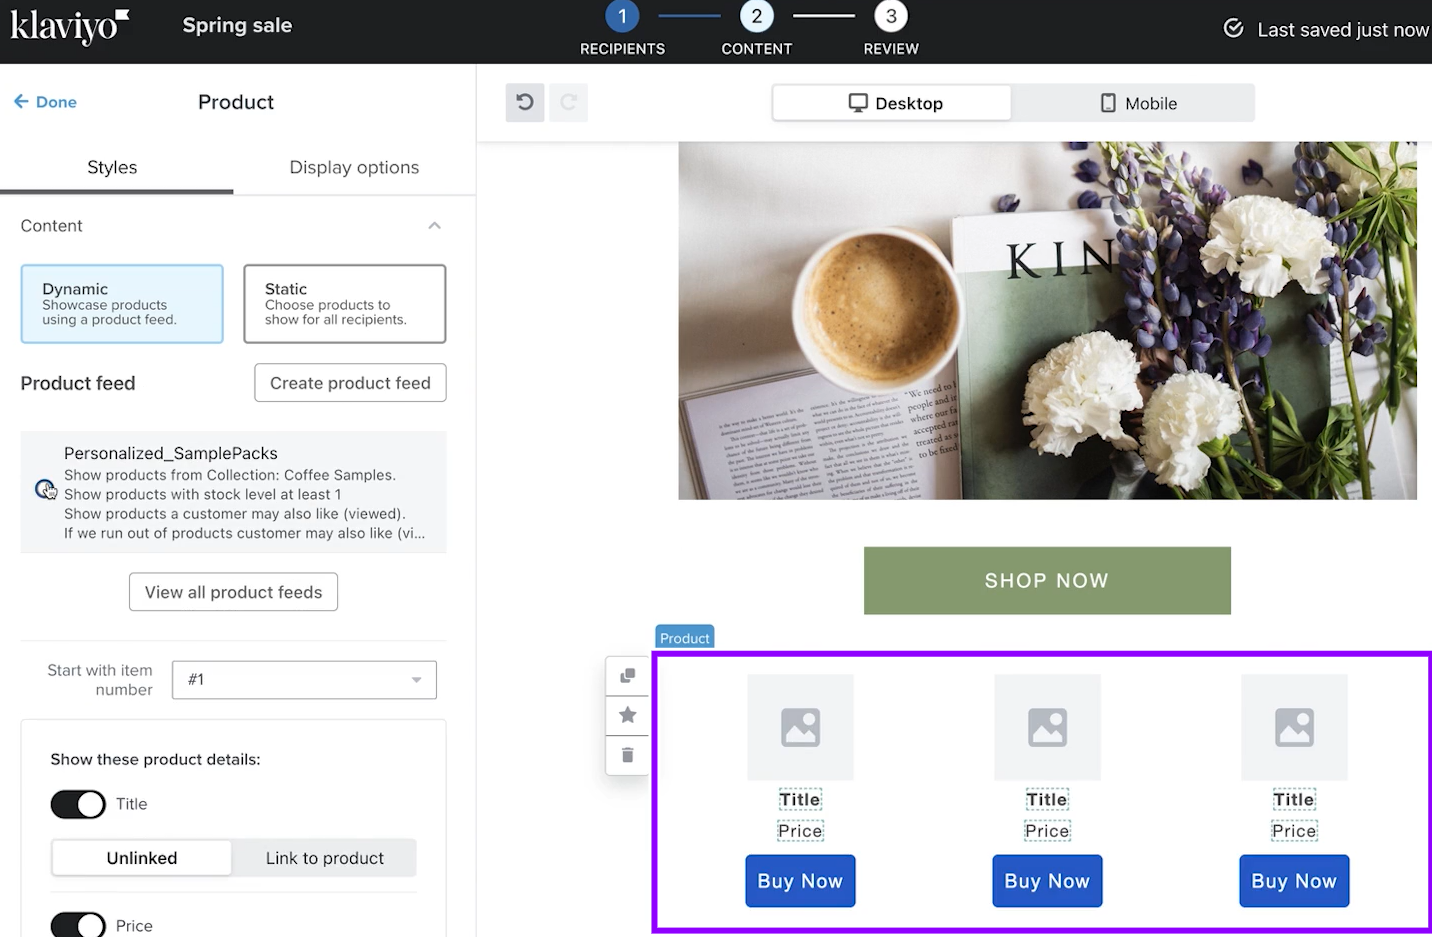Click Create product feed
This screenshot has height=937, width=1432.
pyautogui.click(x=349, y=382)
